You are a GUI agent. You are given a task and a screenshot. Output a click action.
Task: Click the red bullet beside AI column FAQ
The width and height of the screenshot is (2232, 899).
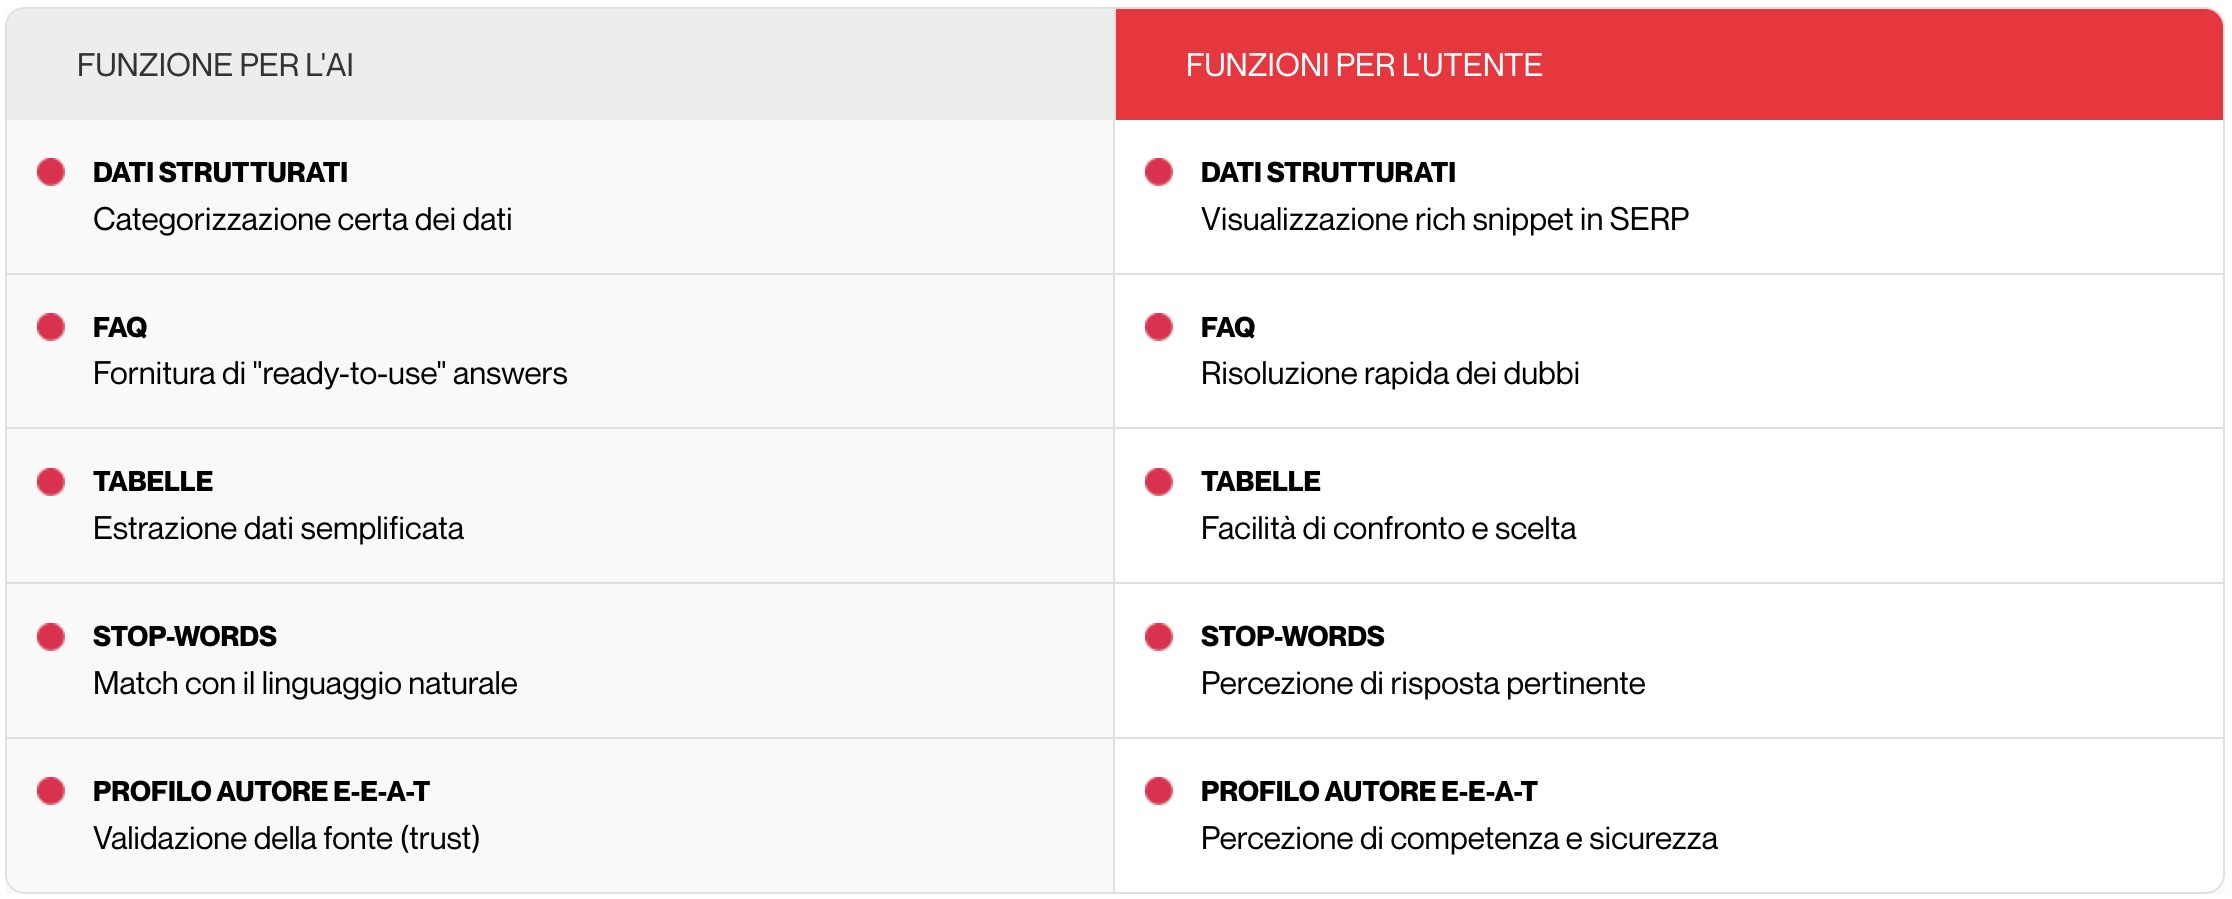(x=51, y=327)
